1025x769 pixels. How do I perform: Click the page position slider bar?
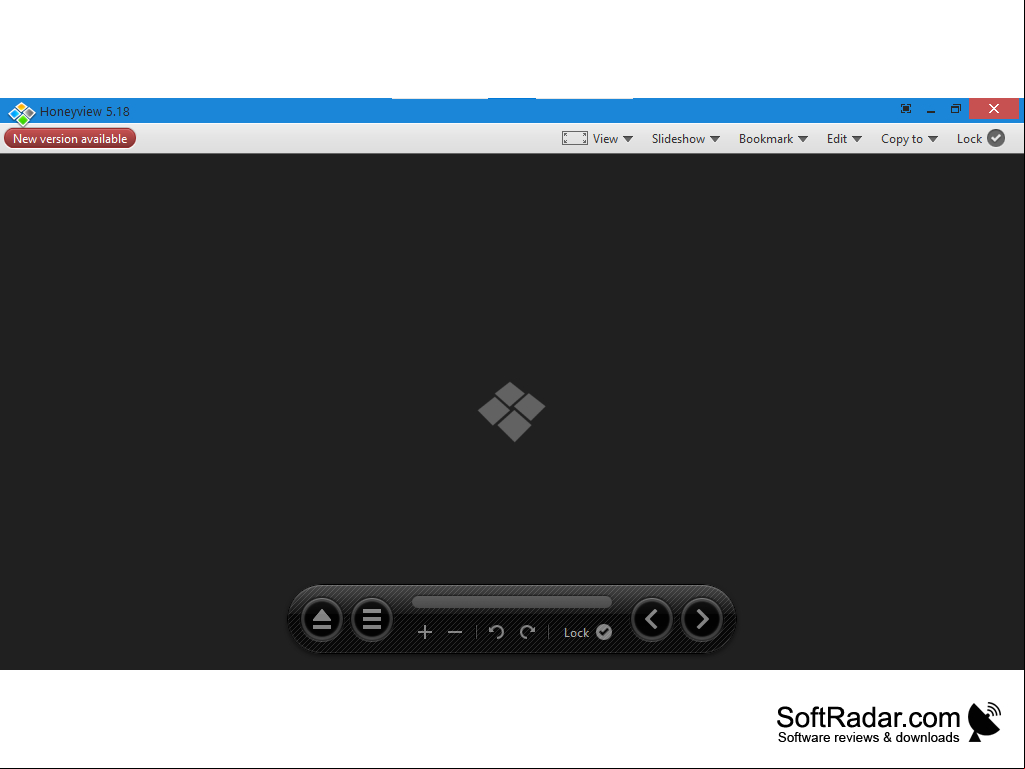(x=512, y=602)
